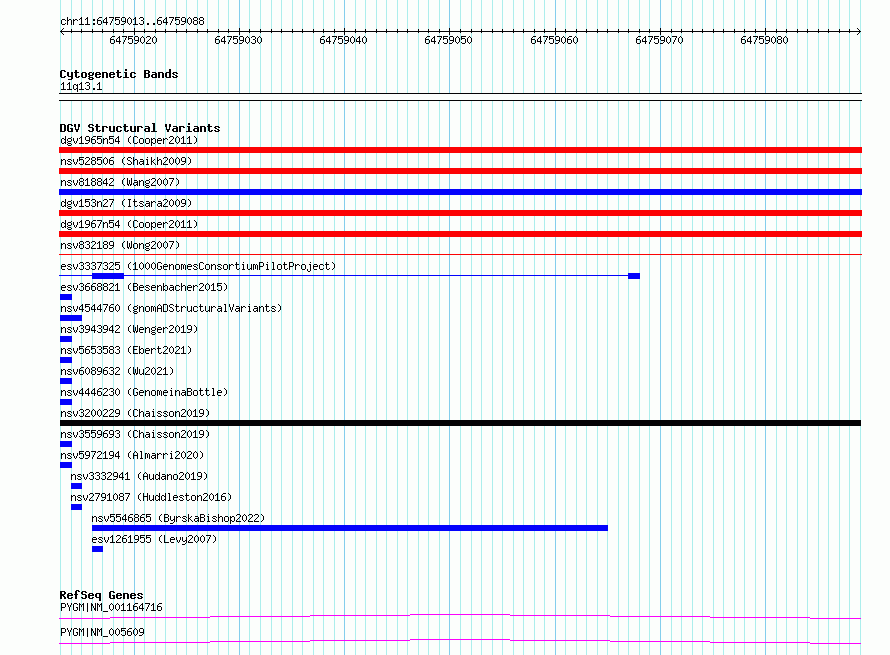Click the black bar under nsv3200229
The width and height of the screenshot is (890, 655).
[x=460, y=423]
